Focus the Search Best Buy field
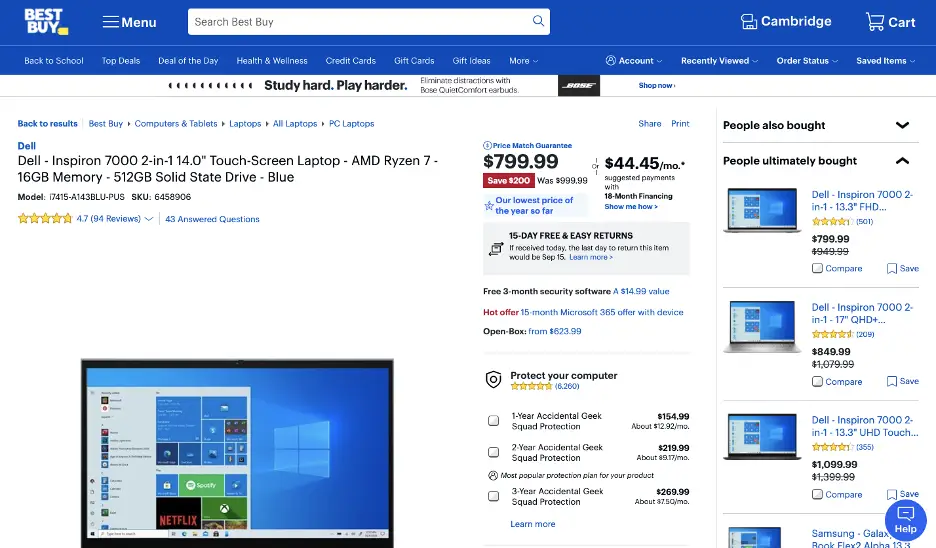This screenshot has height=548, width=936. coord(358,21)
